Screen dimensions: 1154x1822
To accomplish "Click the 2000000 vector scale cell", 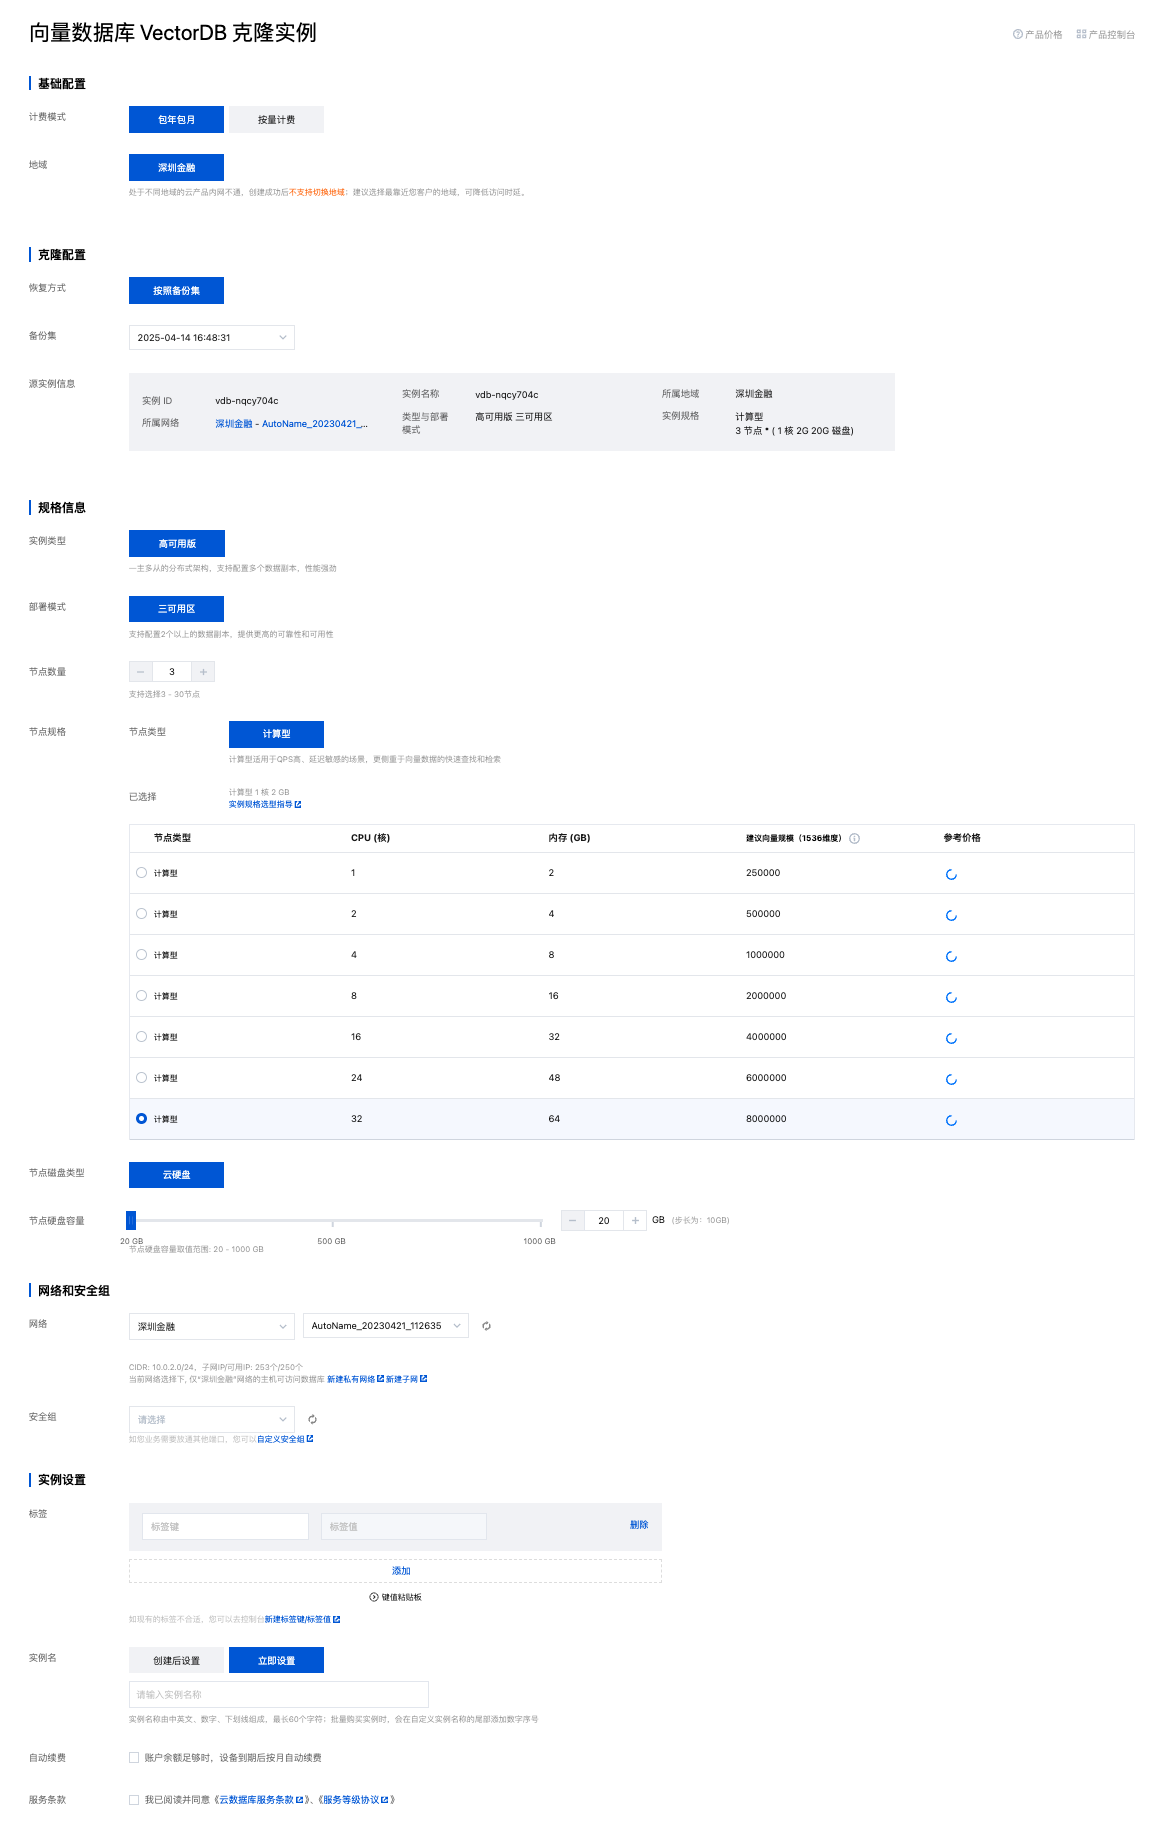I will 766,996.
